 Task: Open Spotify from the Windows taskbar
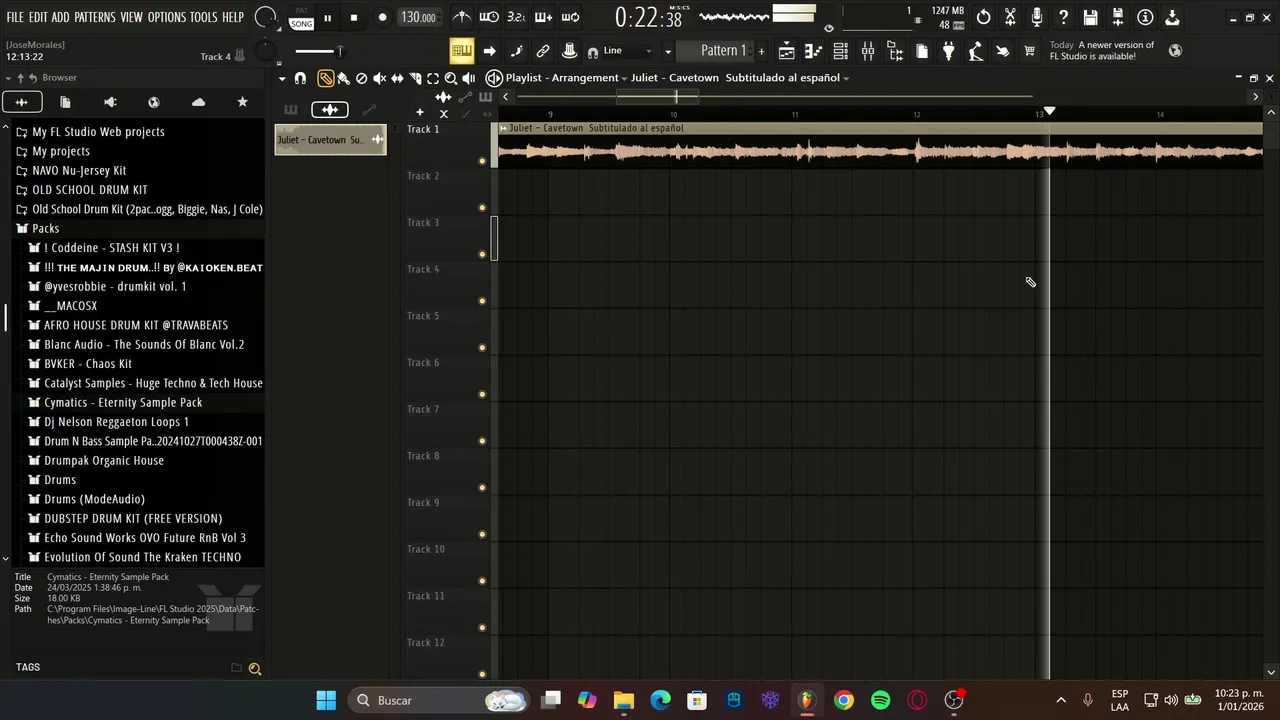point(881,700)
